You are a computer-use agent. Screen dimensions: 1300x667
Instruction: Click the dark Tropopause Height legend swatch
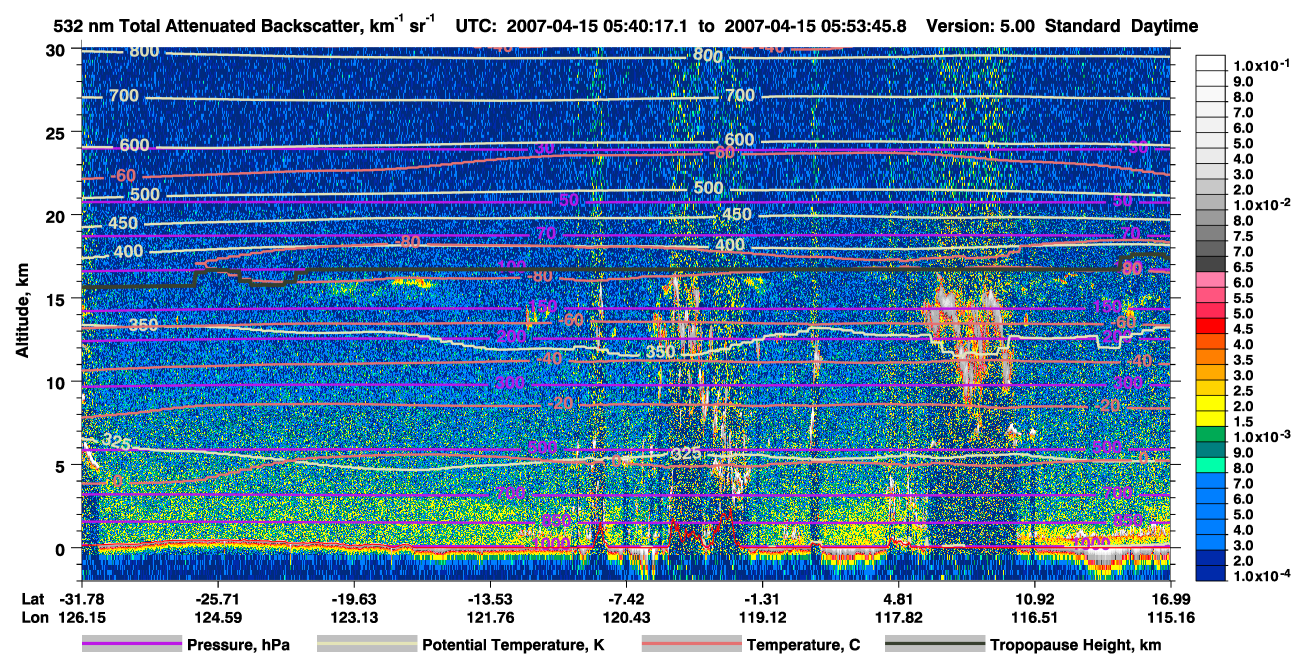point(934,644)
